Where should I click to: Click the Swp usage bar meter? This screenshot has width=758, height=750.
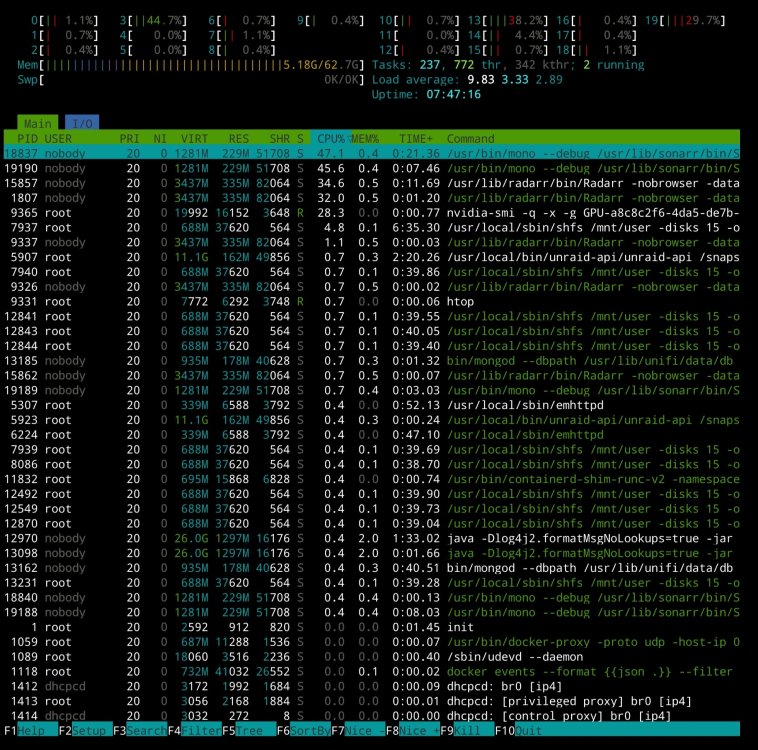click(190, 79)
